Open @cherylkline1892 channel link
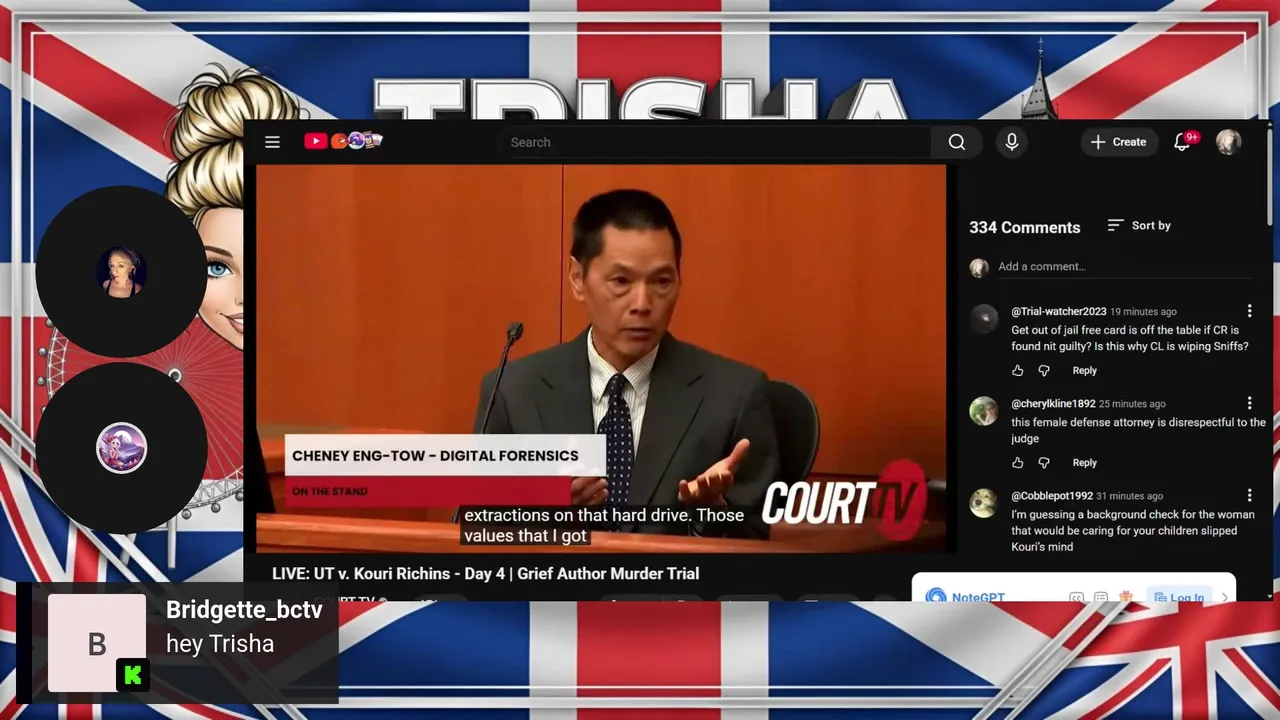 click(1053, 404)
